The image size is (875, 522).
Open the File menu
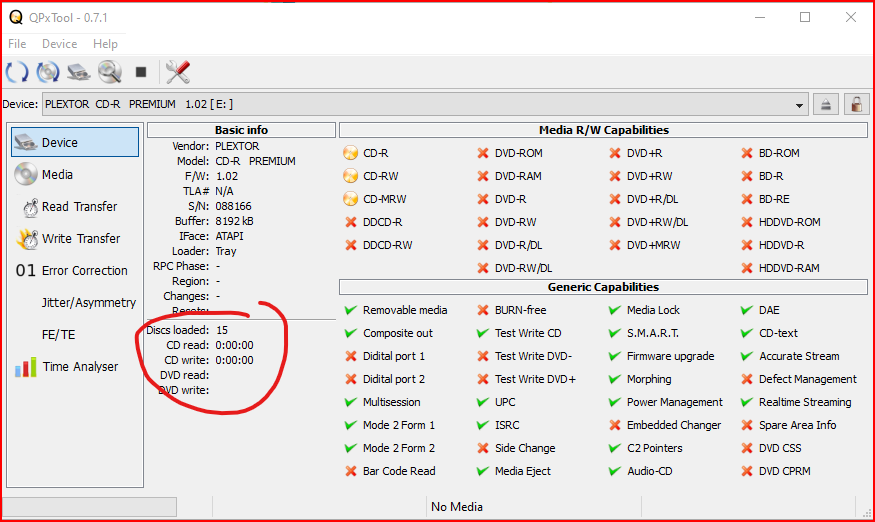[17, 44]
